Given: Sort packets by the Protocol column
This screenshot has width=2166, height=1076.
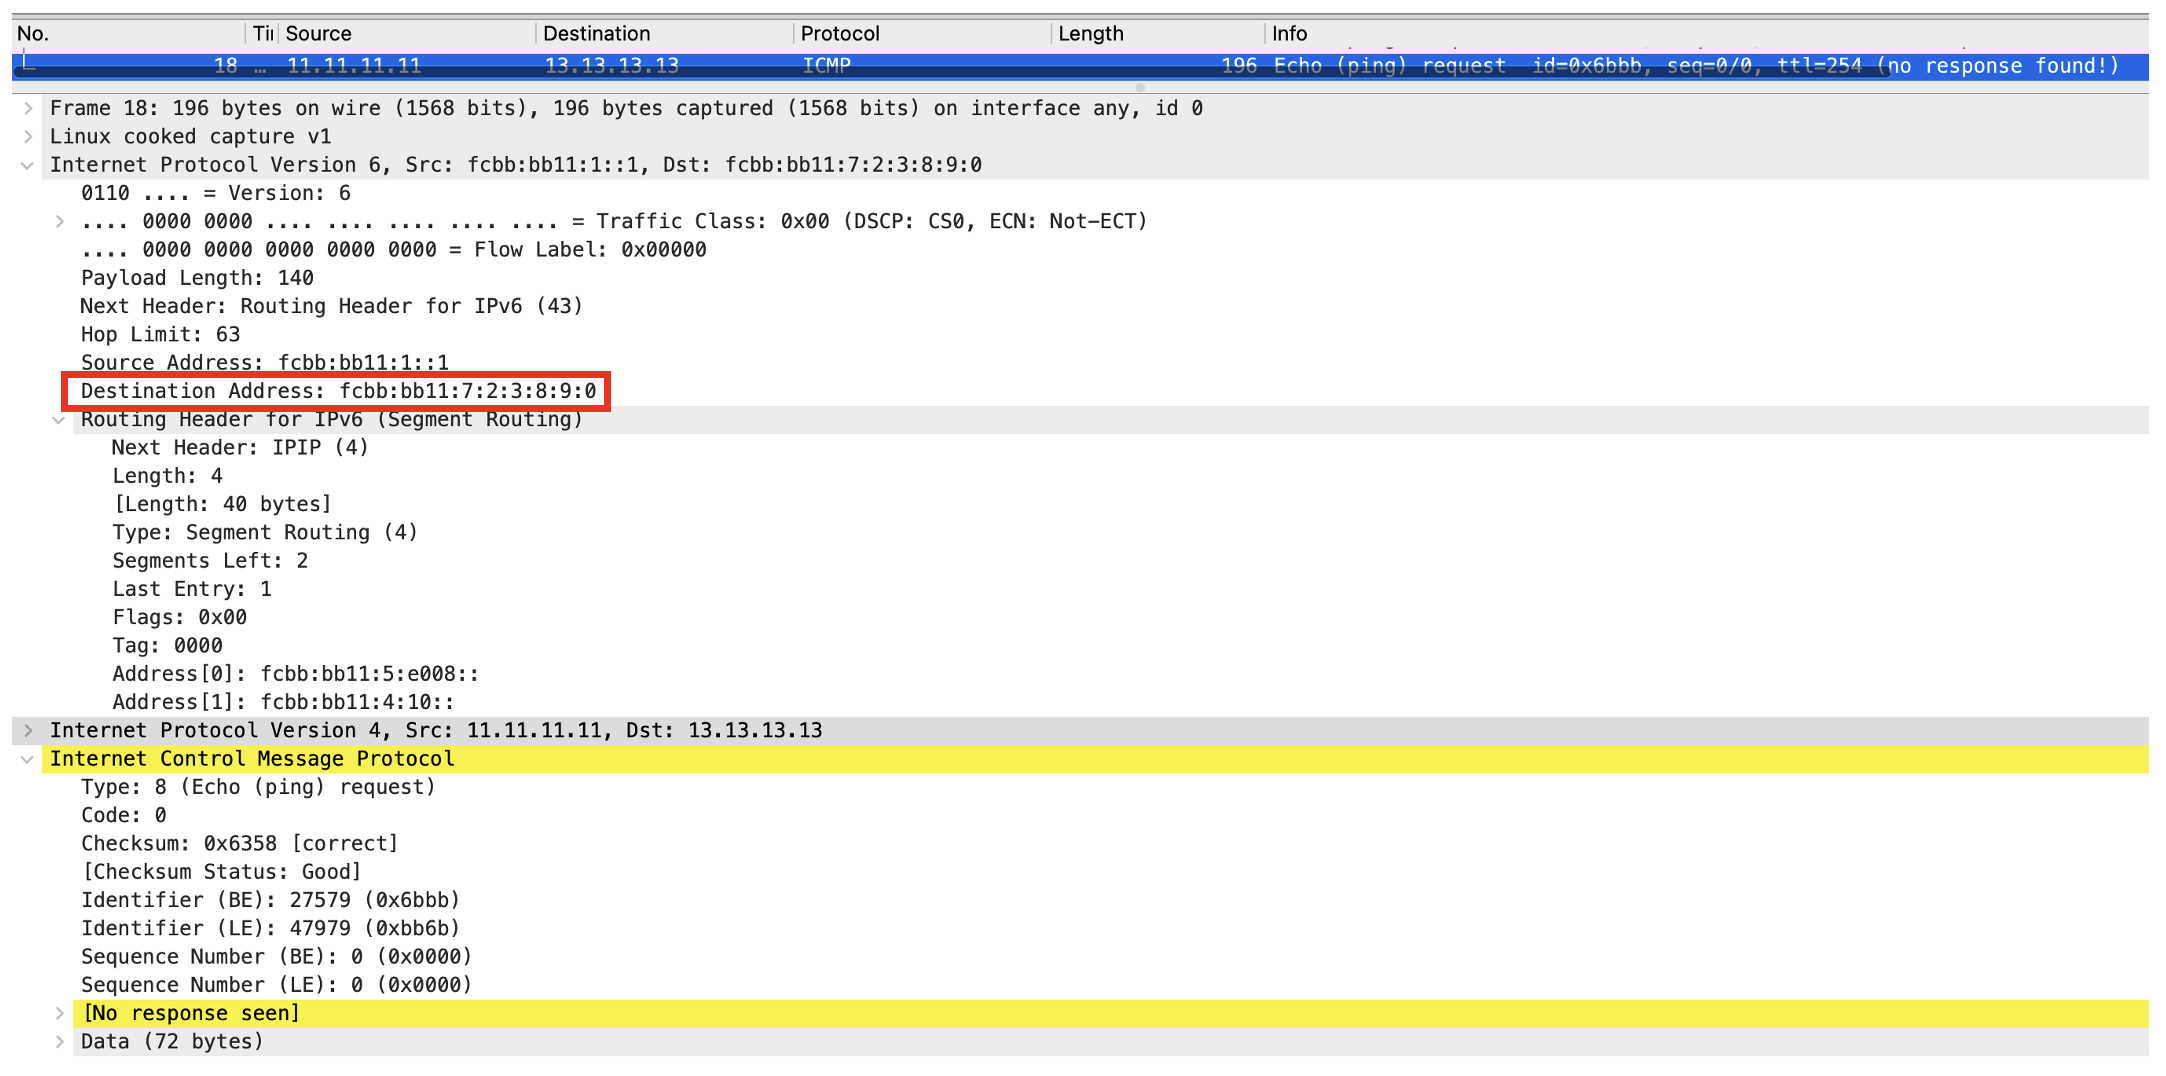Looking at the screenshot, I should coord(922,34).
